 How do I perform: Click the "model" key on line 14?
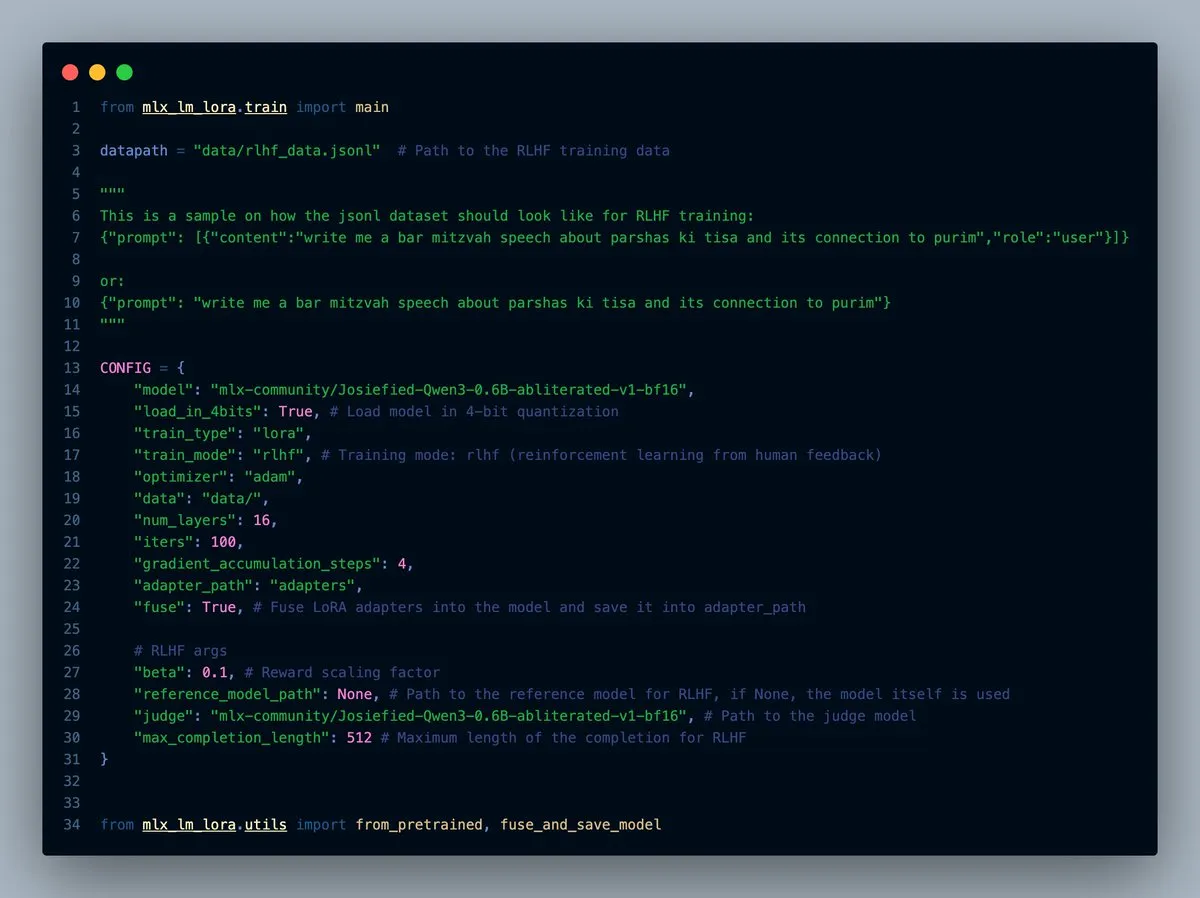tap(164, 390)
